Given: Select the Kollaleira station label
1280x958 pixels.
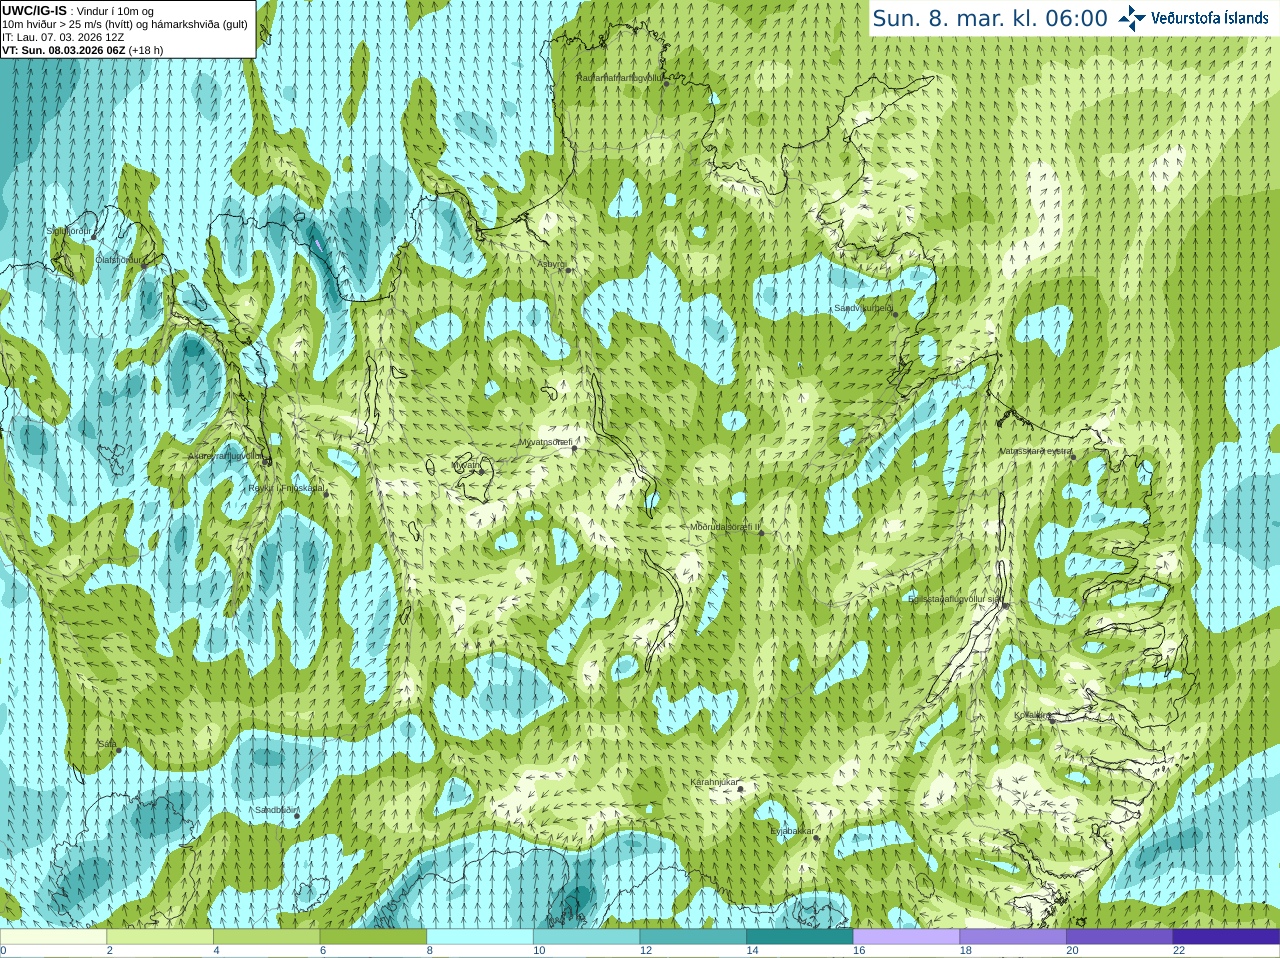Looking at the screenshot, I should click(1032, 715).
